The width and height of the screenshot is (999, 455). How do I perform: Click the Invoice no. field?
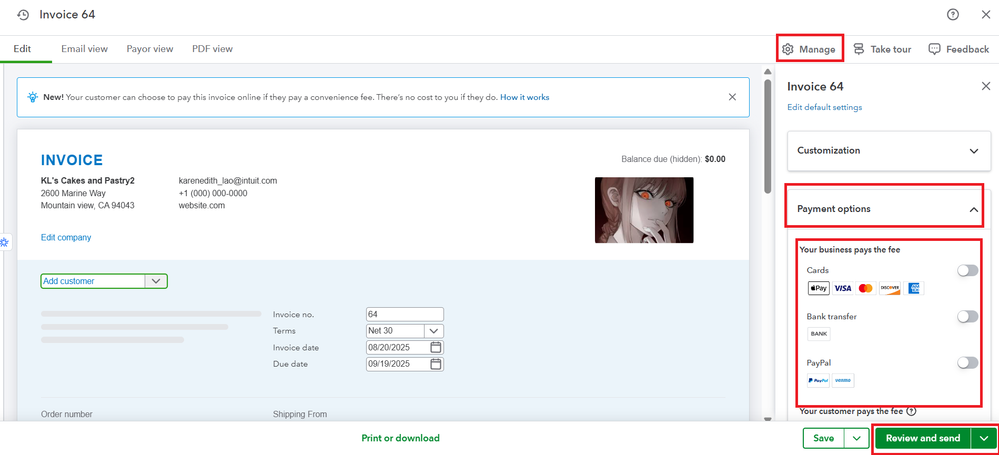tap(405, 314)
